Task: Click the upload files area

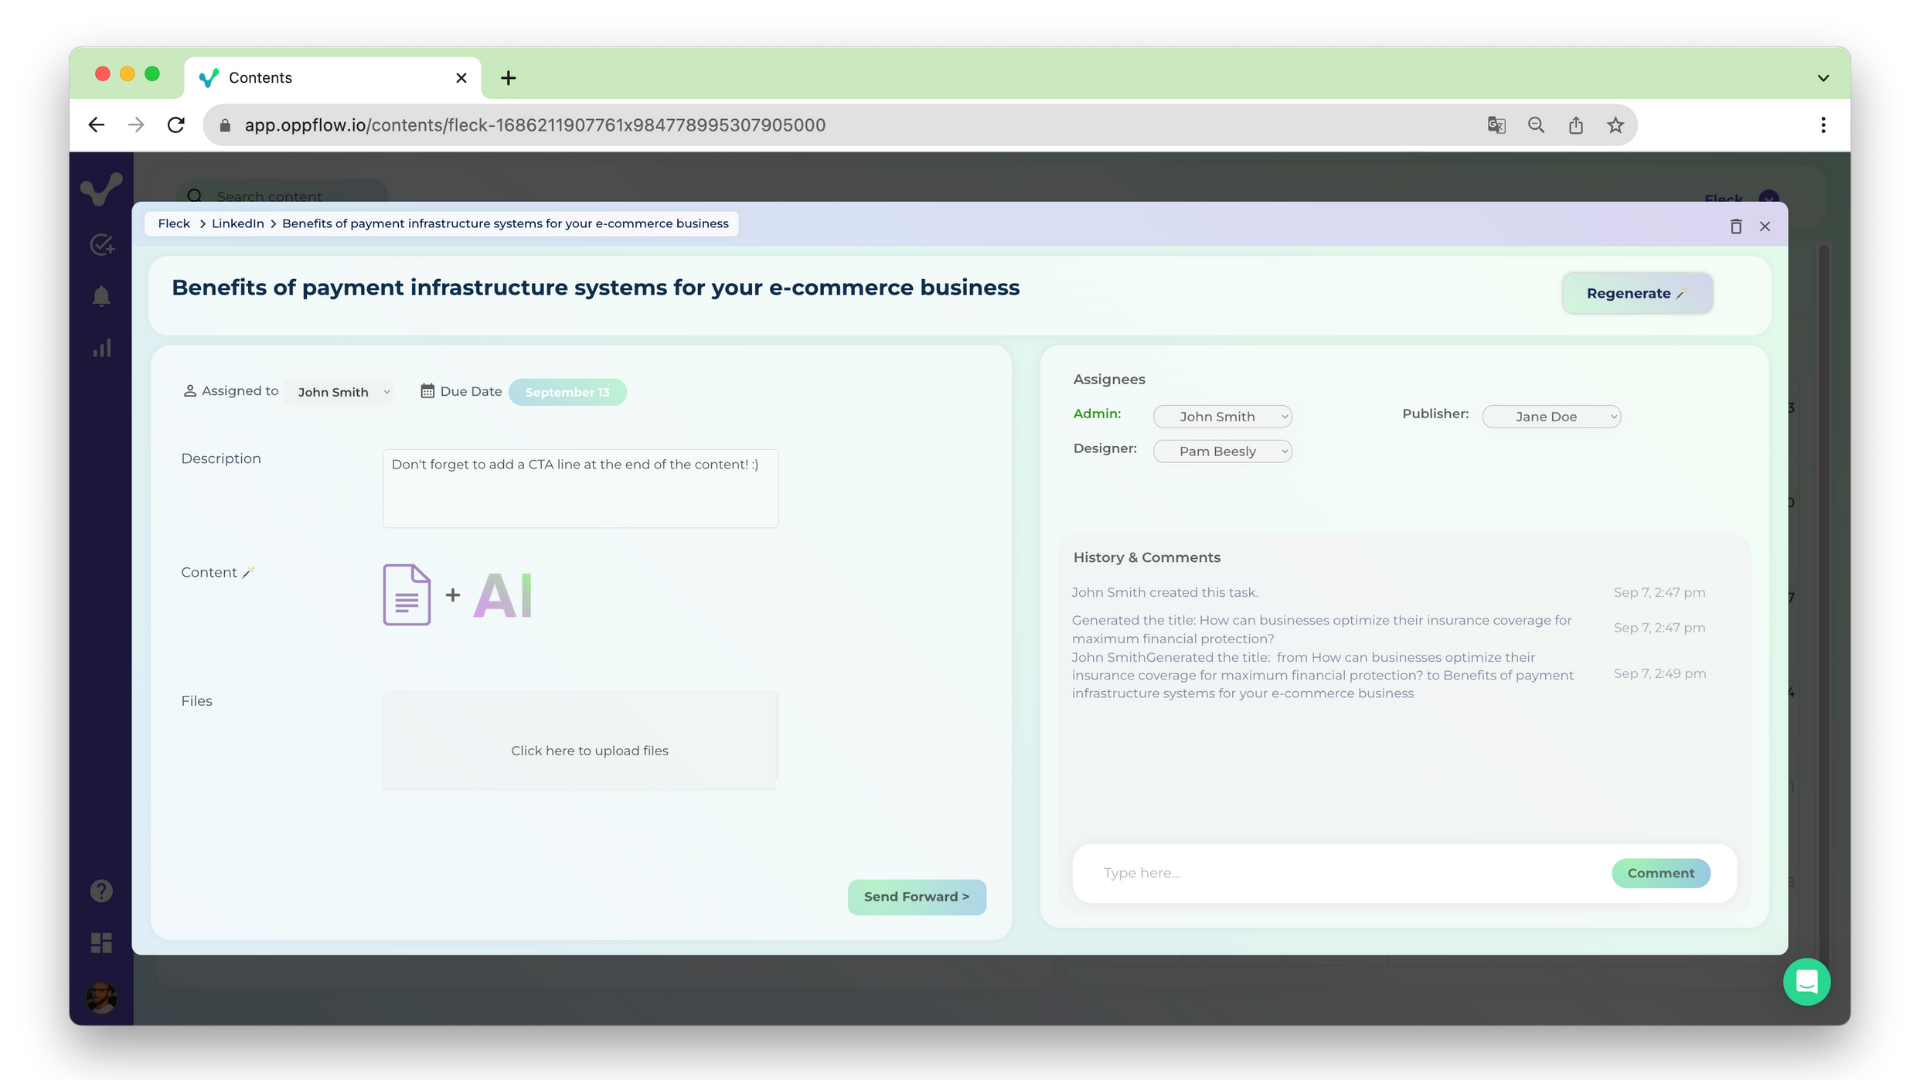Action: tap(589, 750)
